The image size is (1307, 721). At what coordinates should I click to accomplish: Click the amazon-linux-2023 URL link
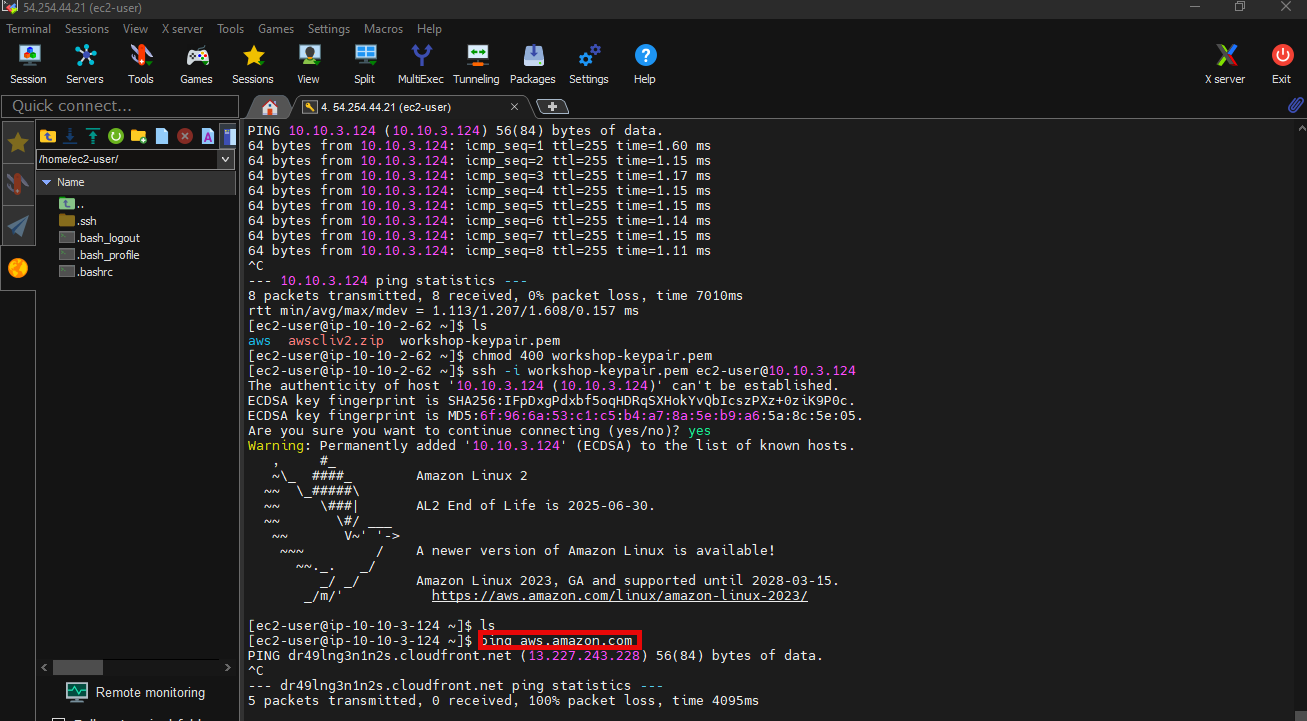620,596
